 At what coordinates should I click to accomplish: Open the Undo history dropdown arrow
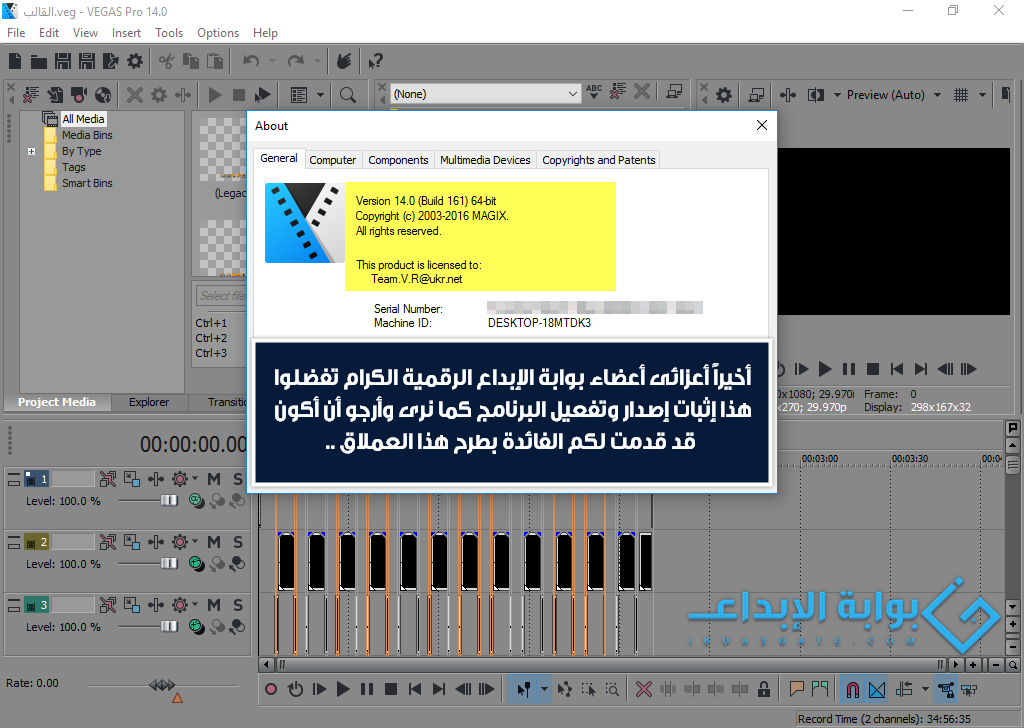(x=272, y=61)
